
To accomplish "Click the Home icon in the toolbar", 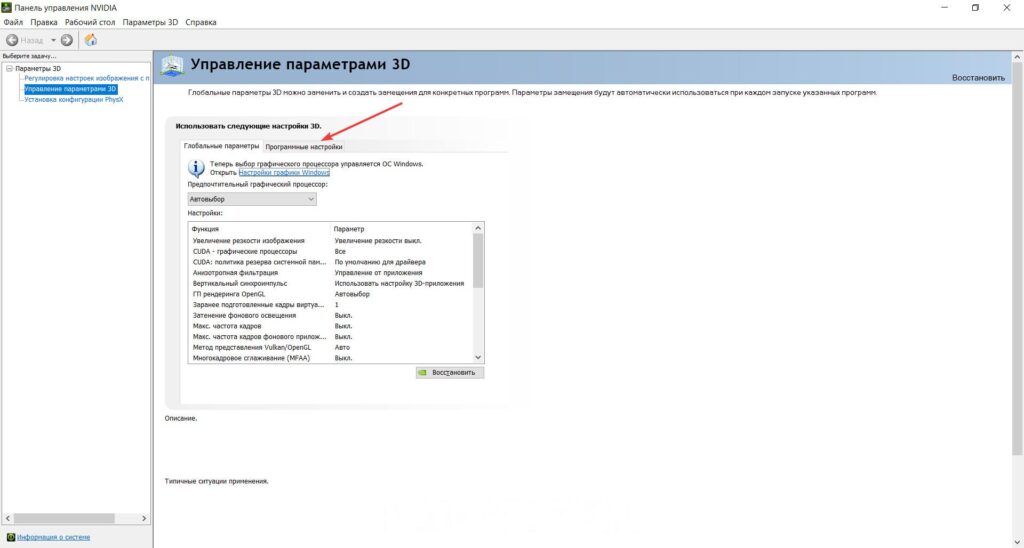I will [91, 40].
